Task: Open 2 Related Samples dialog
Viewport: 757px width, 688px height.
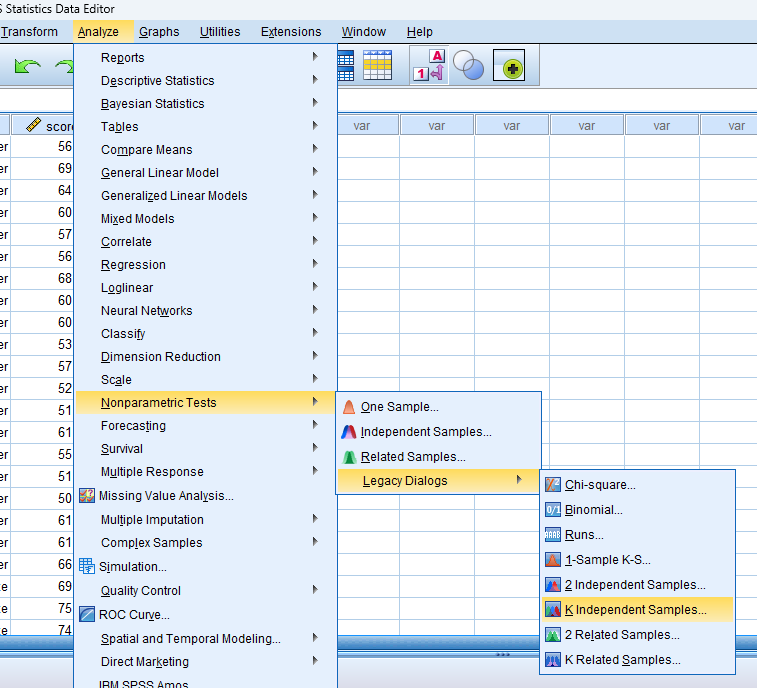Action: tap(621, 634)
